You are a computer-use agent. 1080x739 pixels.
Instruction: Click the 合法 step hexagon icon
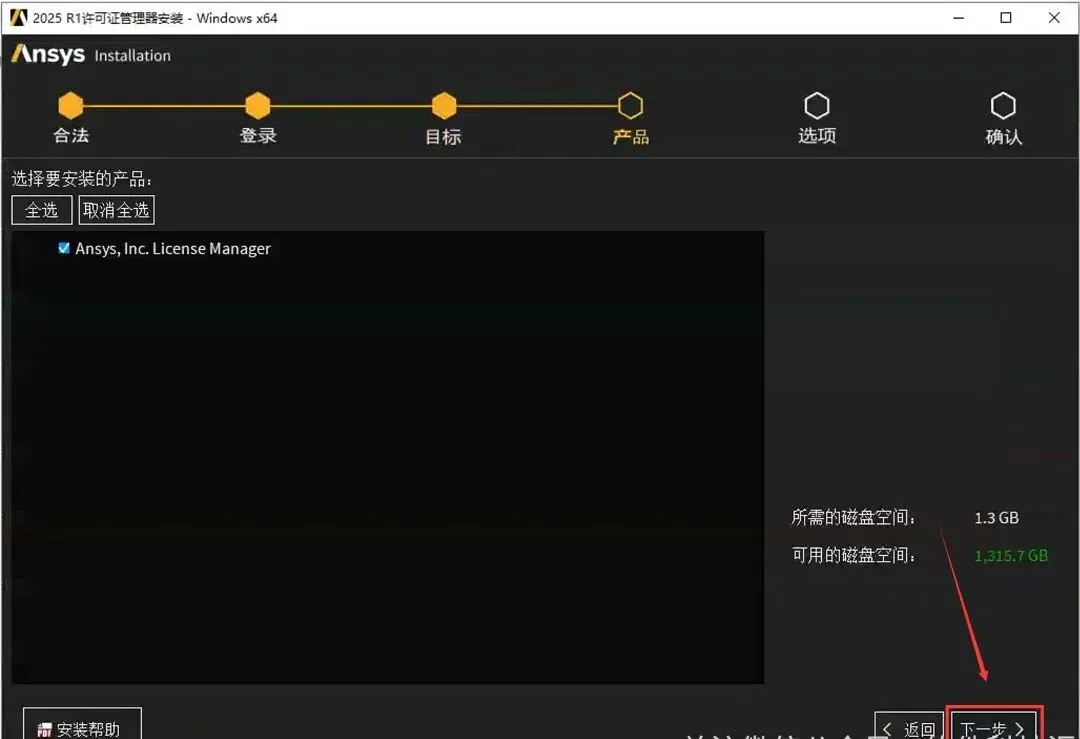coord(70,106)
